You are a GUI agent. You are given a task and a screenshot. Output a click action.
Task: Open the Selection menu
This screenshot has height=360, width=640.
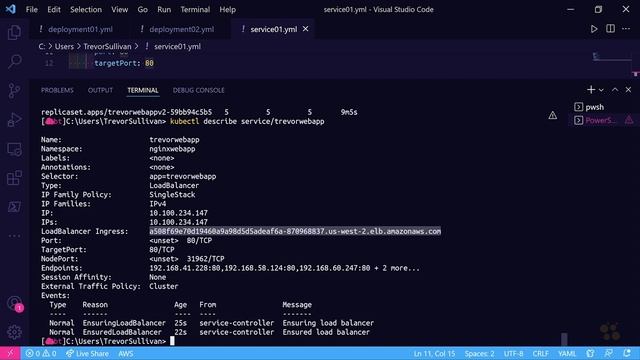tap(86, 9)
